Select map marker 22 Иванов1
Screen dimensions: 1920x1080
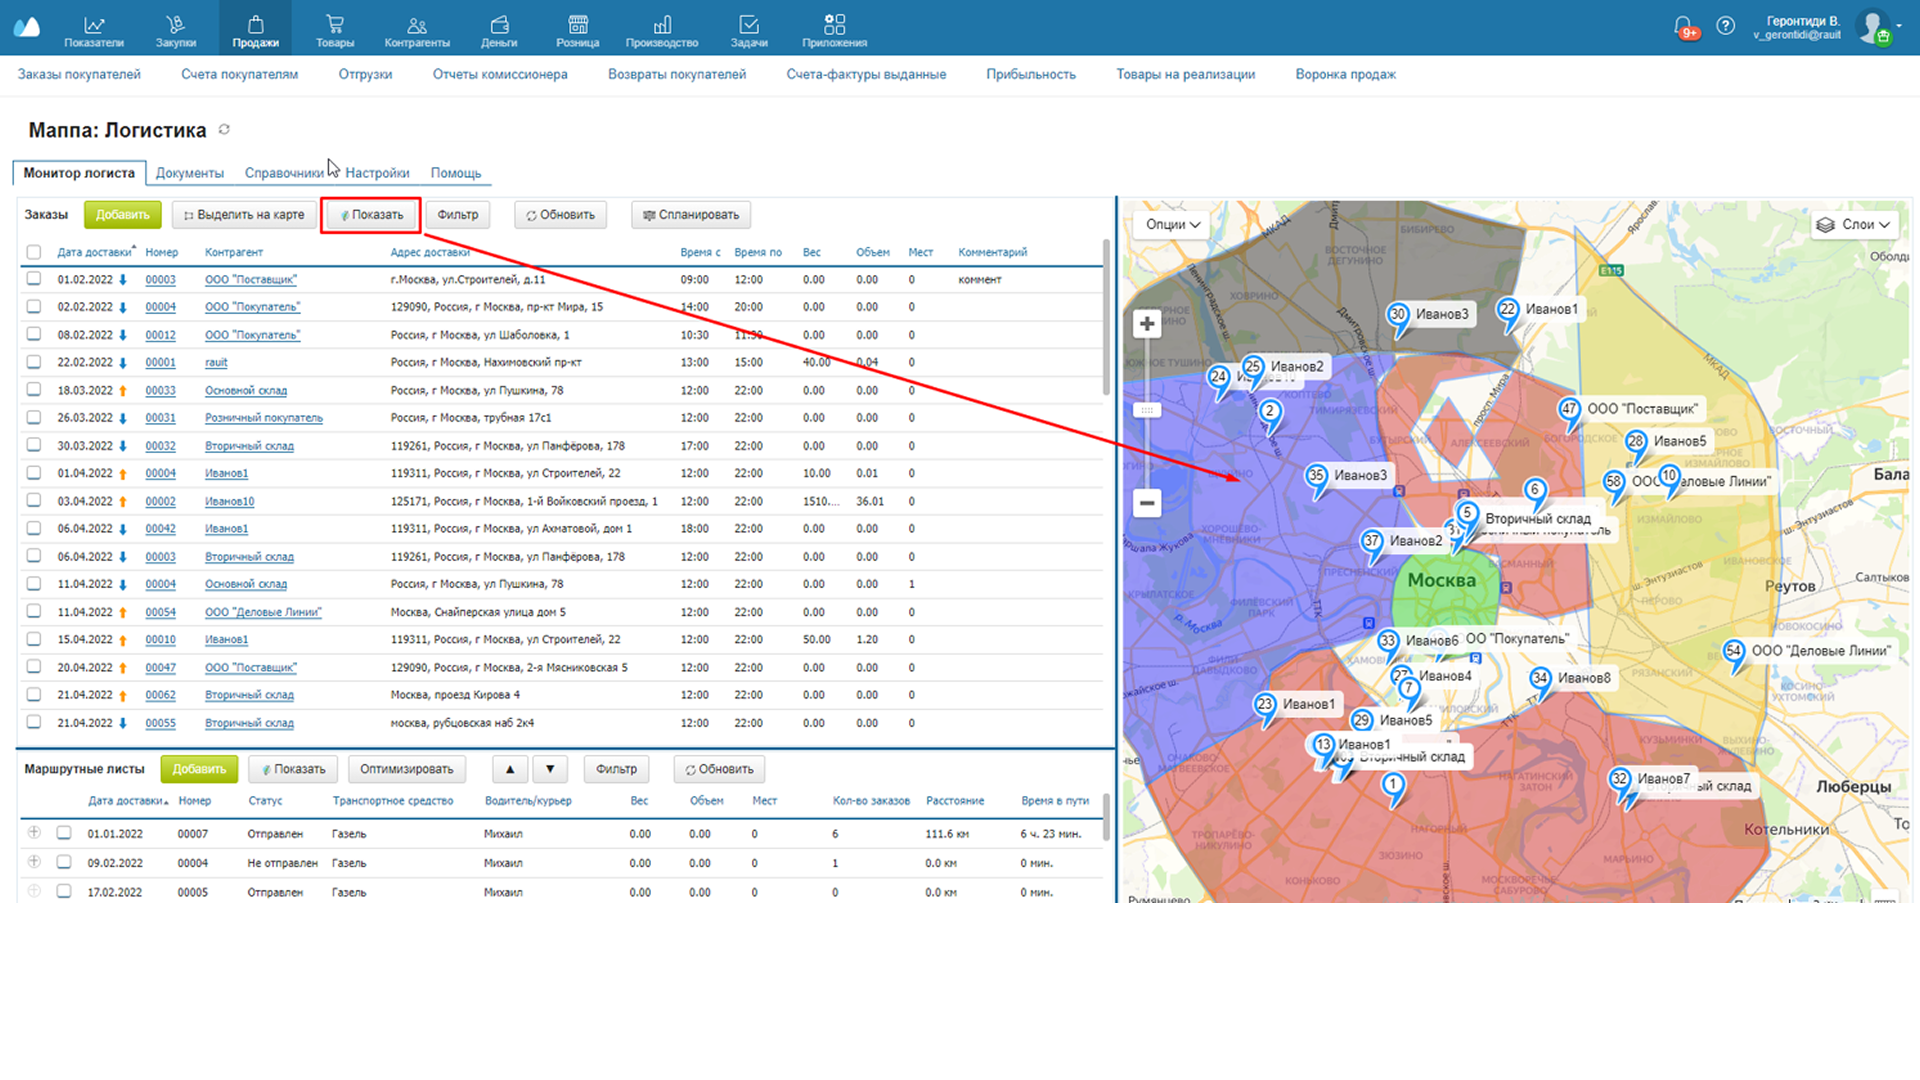pyautogui.click(x=1508, y=311)
